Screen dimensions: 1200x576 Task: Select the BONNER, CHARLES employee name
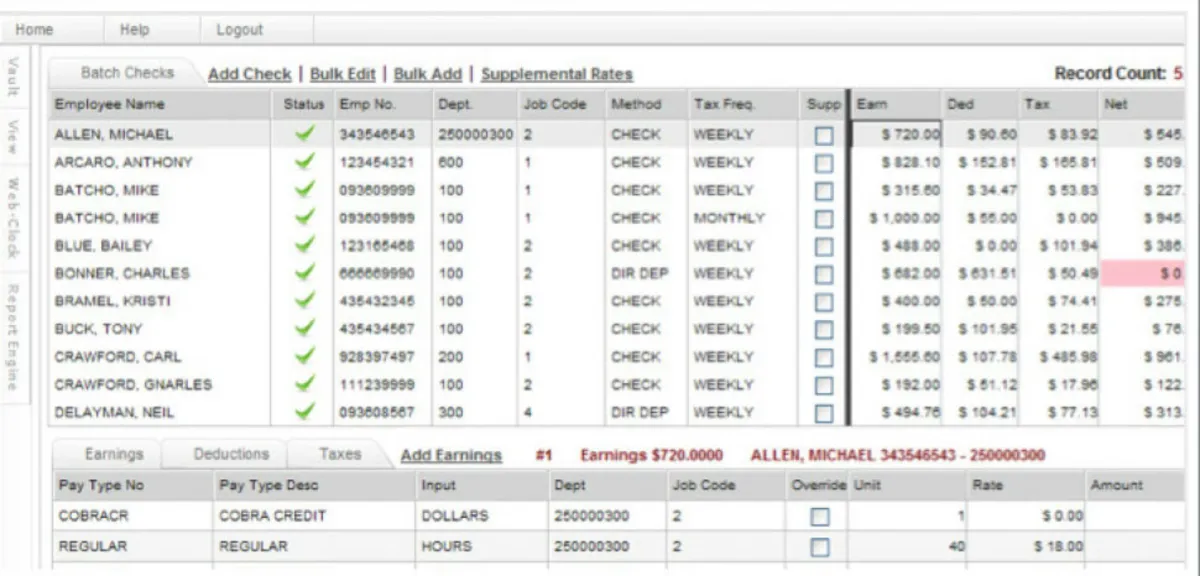coord(122,273)
